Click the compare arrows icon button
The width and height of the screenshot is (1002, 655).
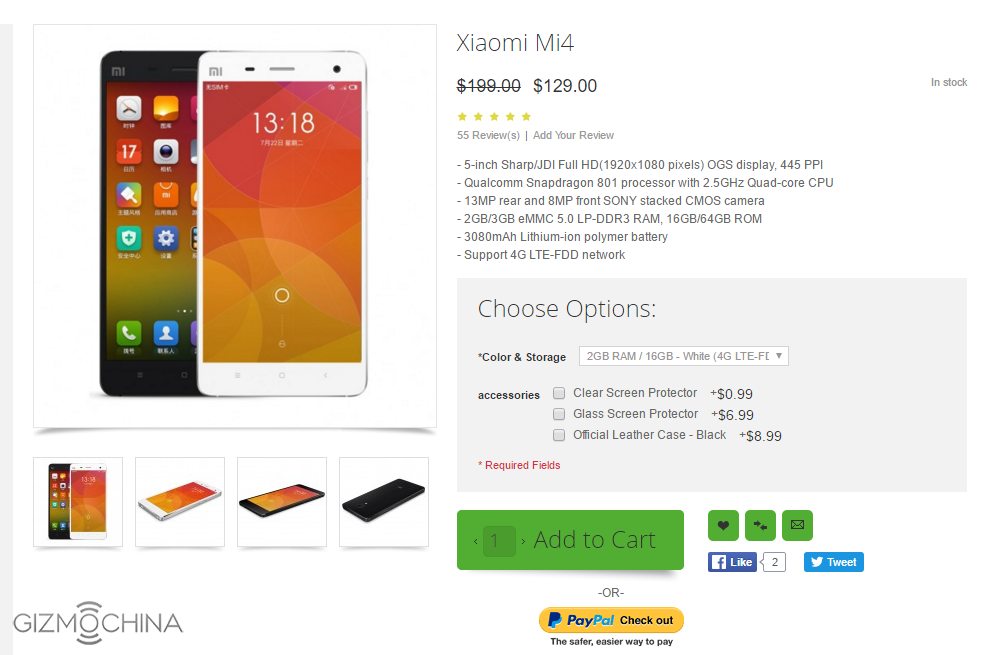[x=760, y=525]
